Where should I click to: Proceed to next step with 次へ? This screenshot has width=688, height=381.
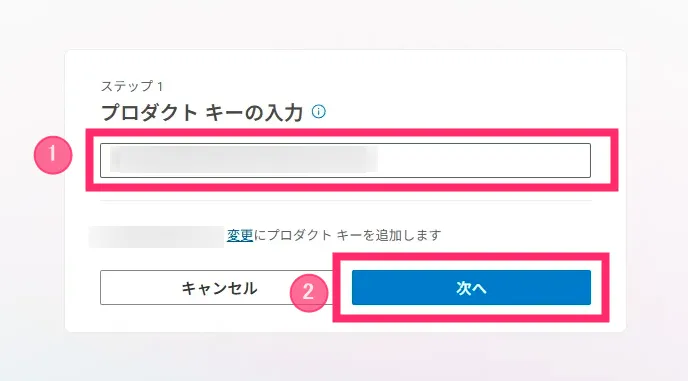click(x=471, y=288)
